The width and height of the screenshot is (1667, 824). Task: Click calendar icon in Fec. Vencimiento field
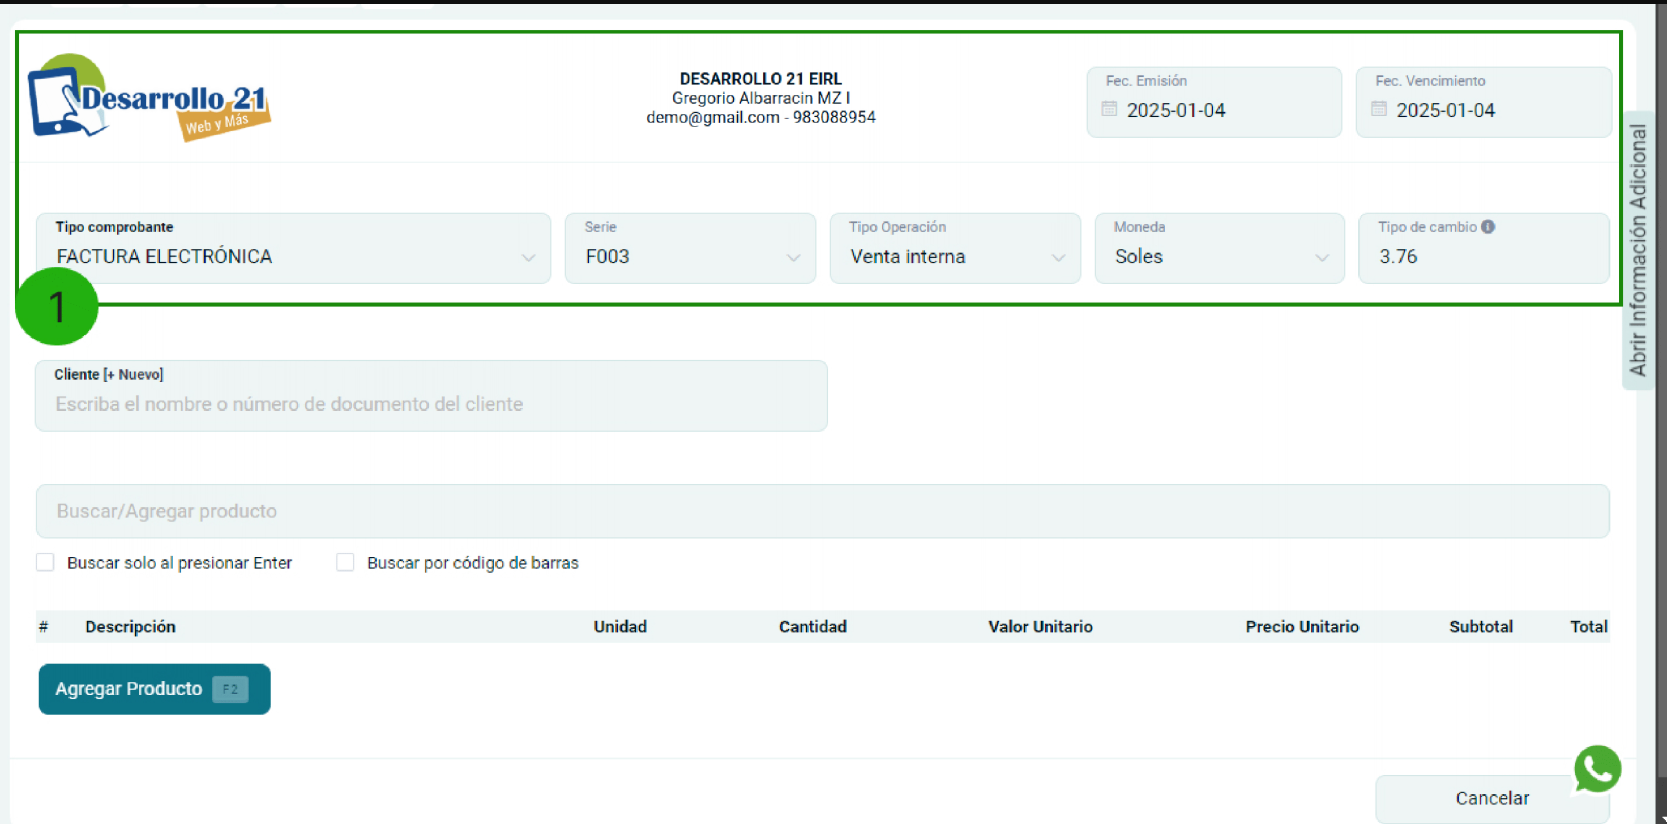[1379, 109]
